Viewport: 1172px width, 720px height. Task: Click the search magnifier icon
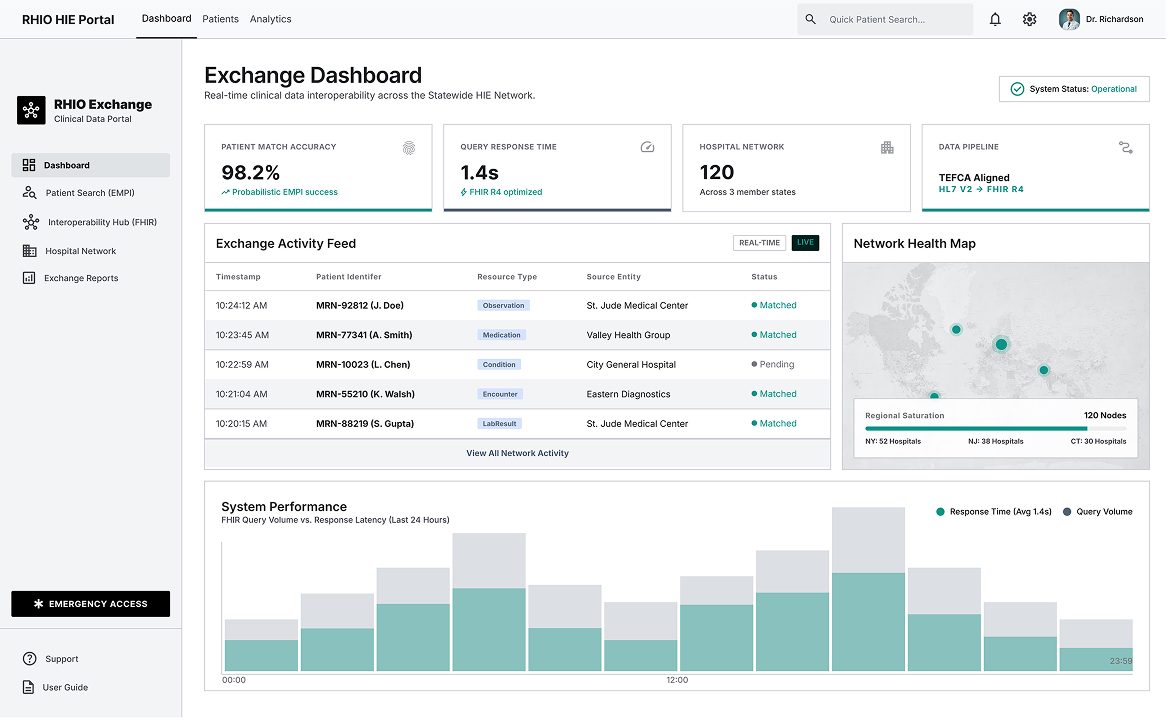pyautogui.click(x=815, y=19)
